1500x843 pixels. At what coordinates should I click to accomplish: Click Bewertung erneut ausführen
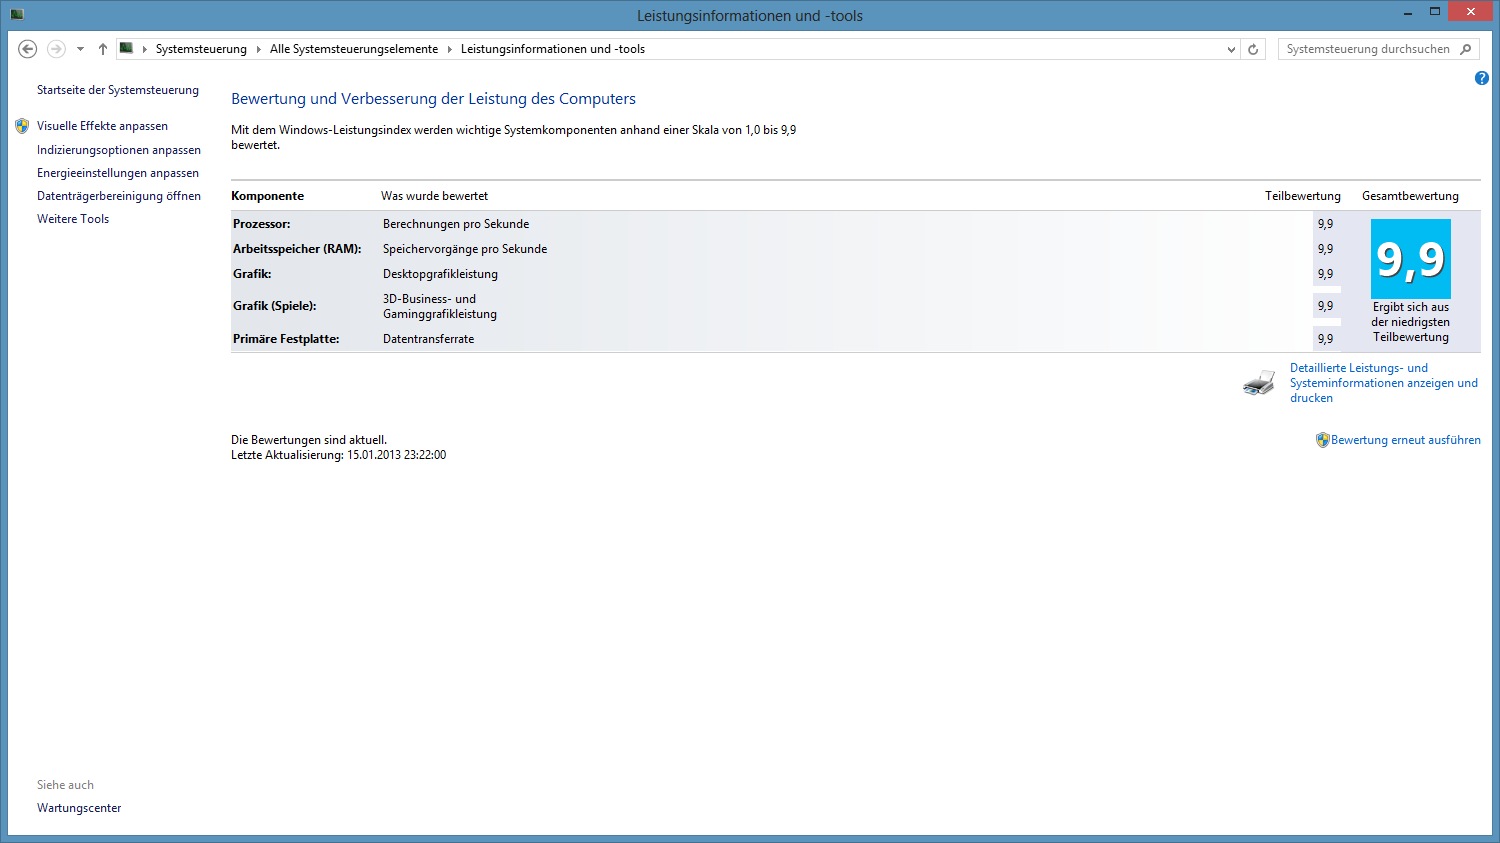click(x=1406, y=440)
